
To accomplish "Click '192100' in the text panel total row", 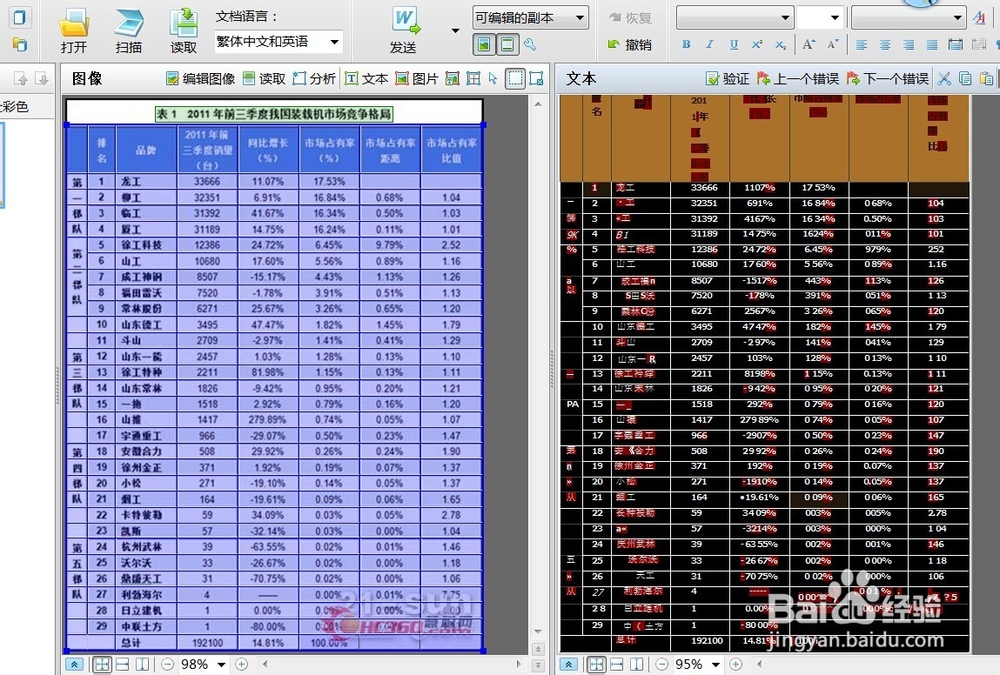I will pos(707,641).
